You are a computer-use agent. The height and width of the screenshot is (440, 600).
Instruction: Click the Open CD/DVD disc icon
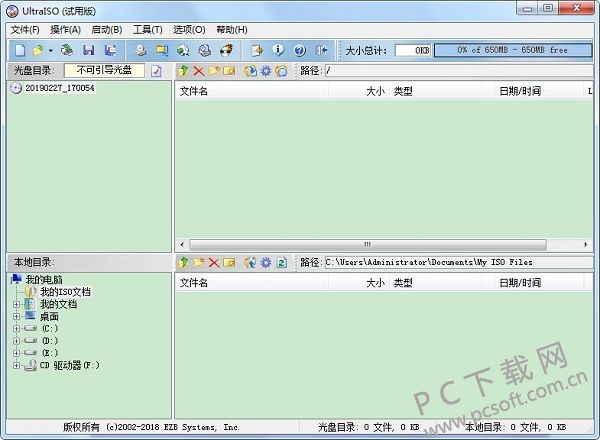pyautogui.click(x=67, y=50)
